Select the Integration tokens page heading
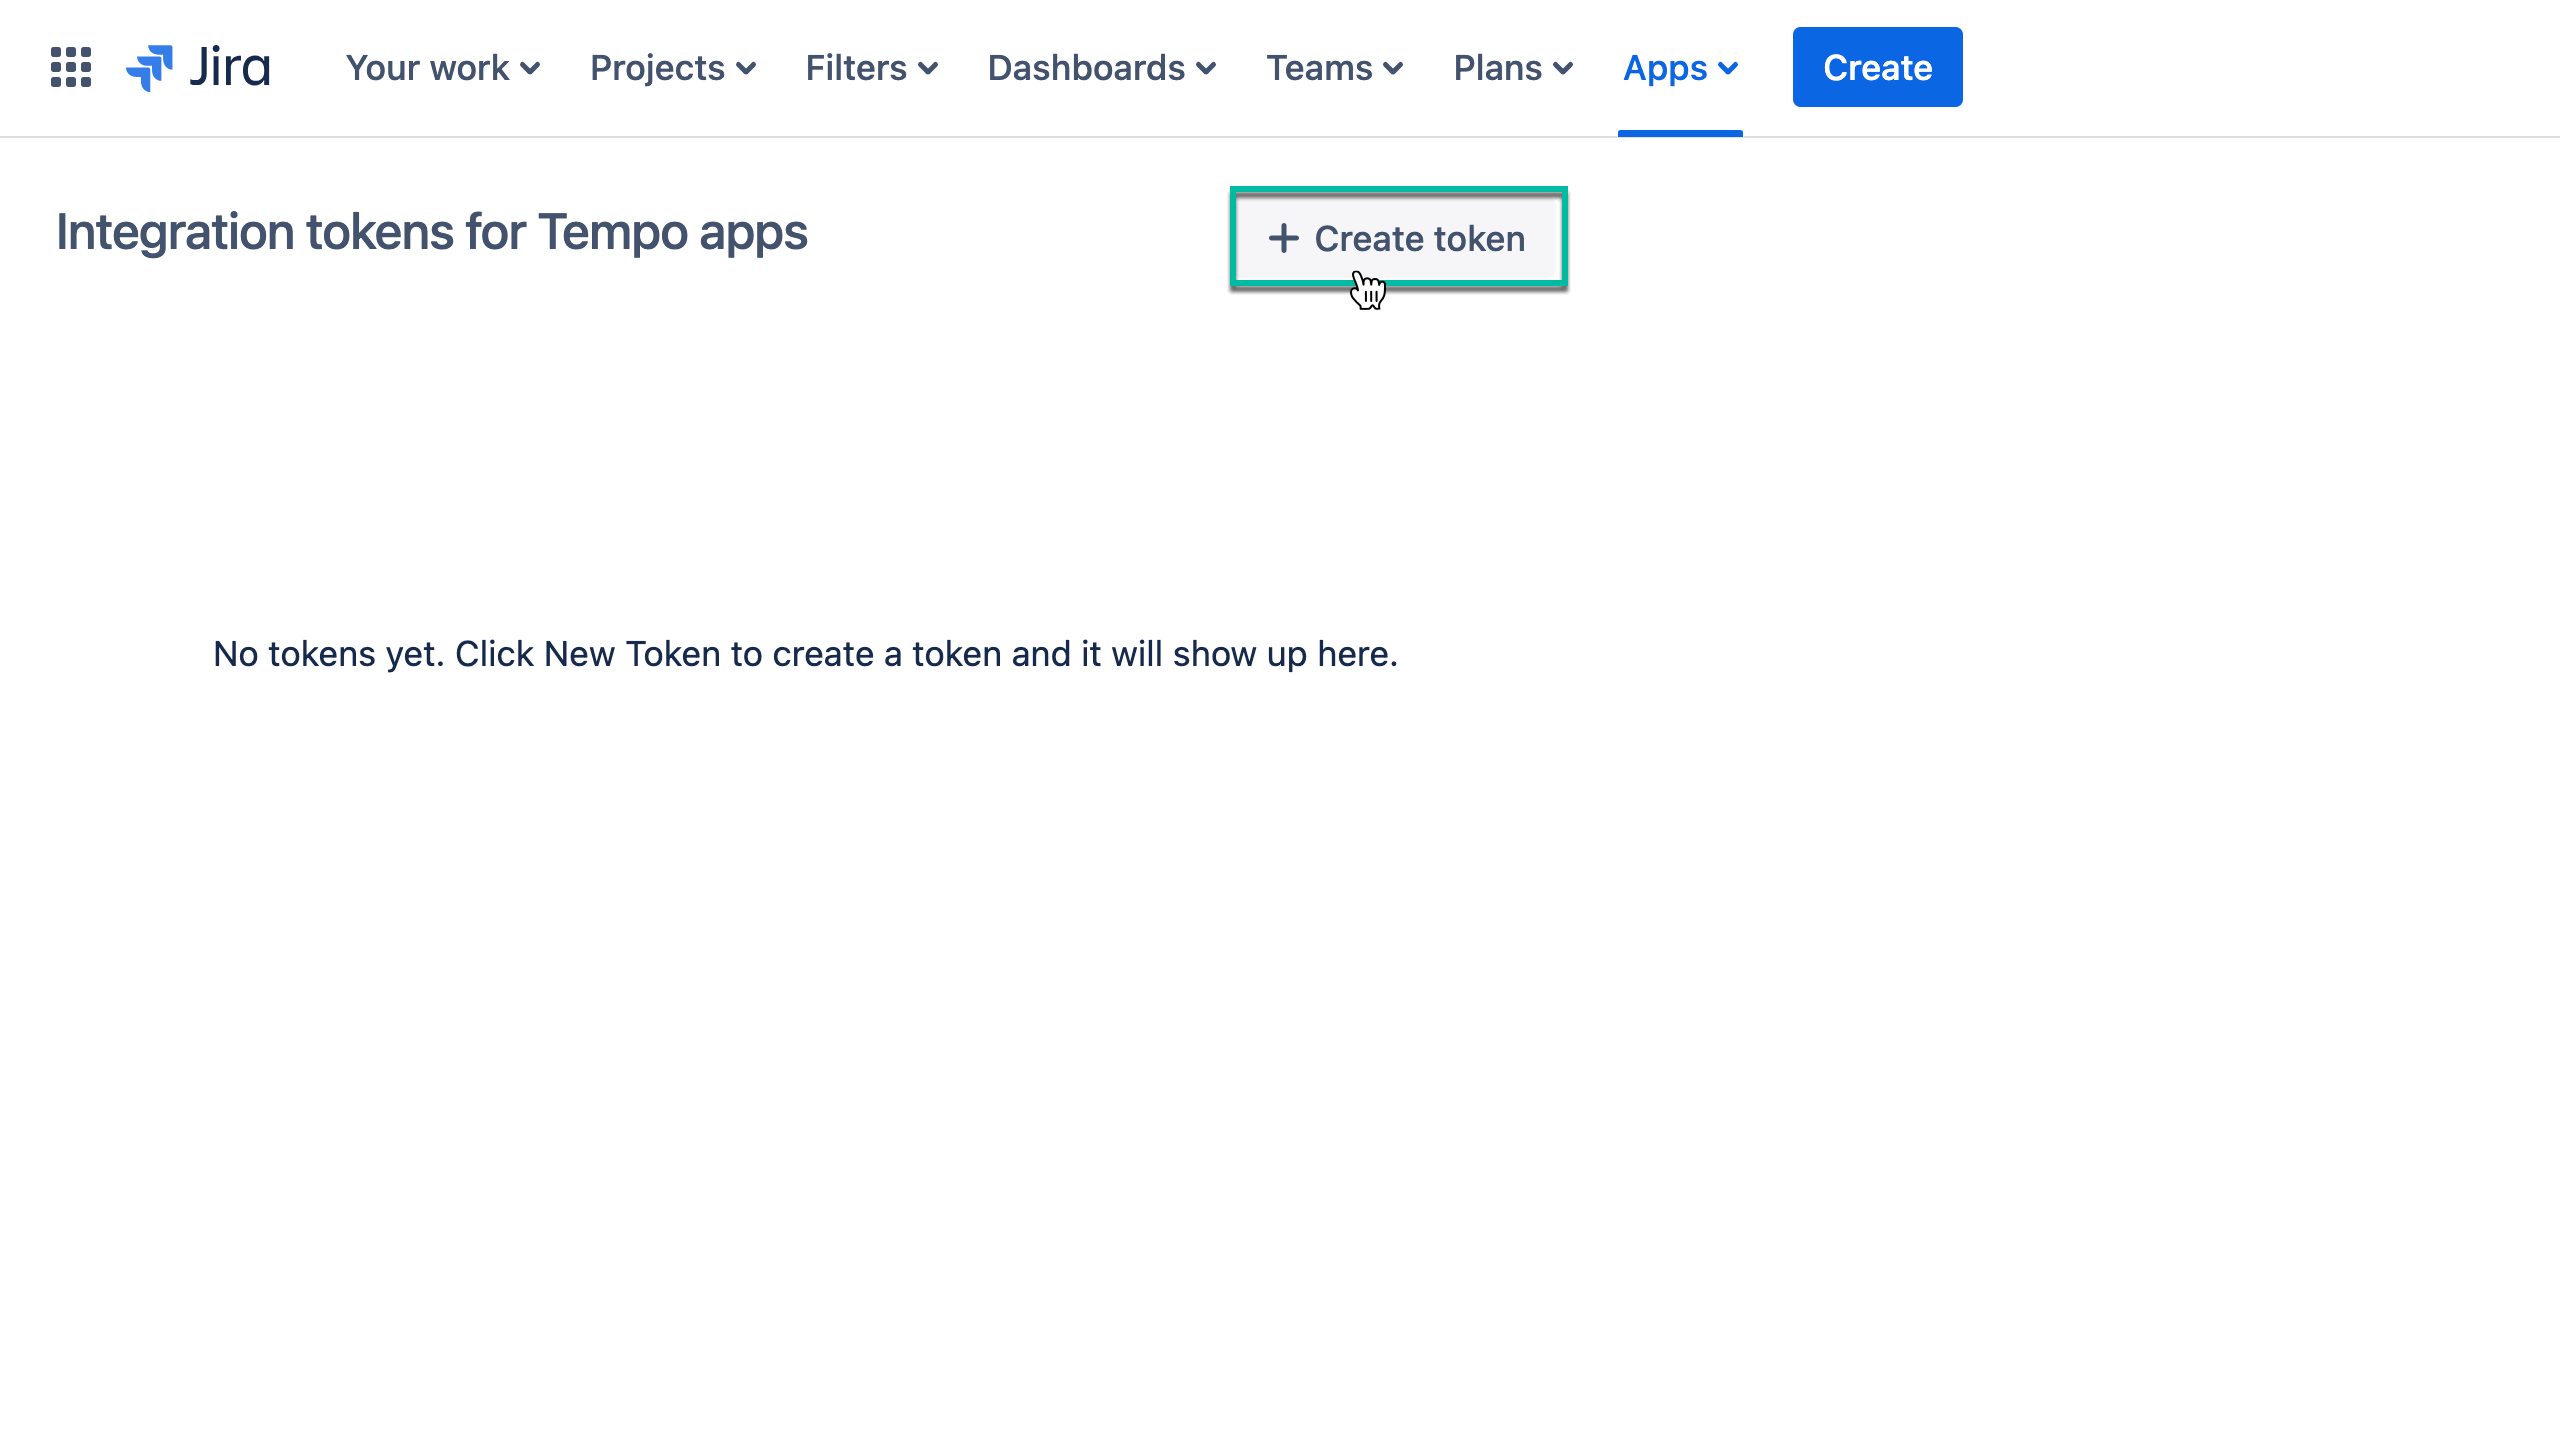 (x=433, y=232)
